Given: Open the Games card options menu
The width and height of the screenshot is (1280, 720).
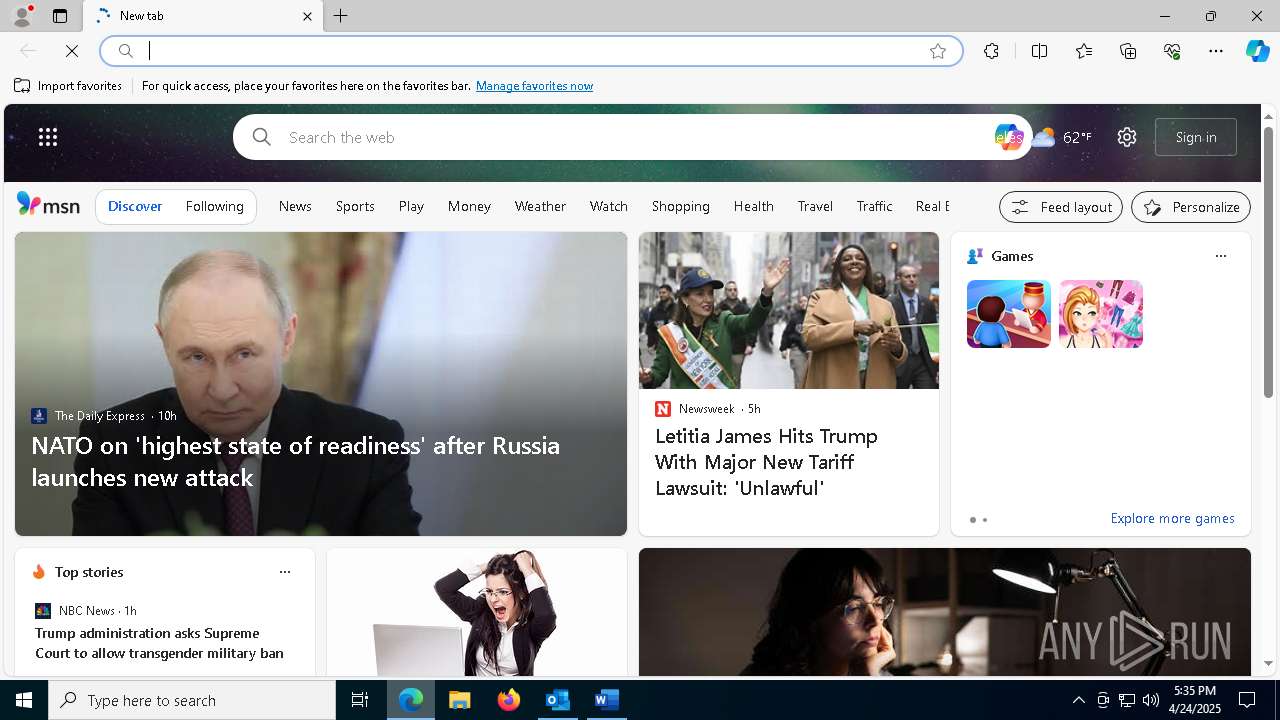Looking at the screenshot, I should (x=1220, y=256).
